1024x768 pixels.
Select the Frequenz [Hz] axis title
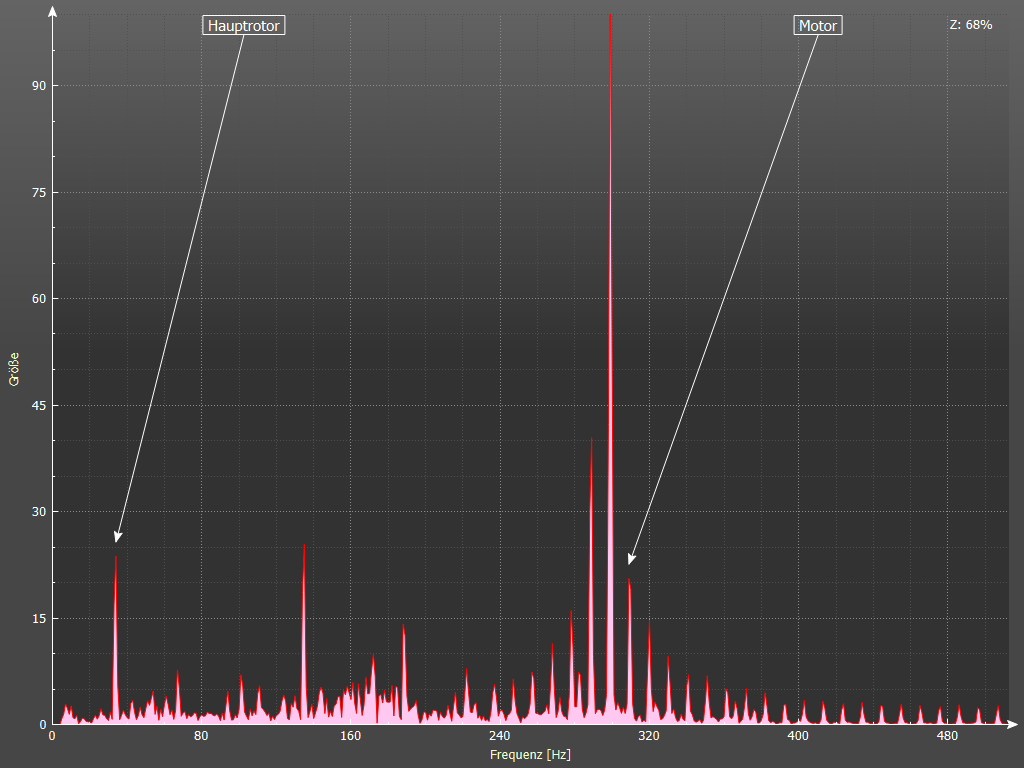click(530, 755)
